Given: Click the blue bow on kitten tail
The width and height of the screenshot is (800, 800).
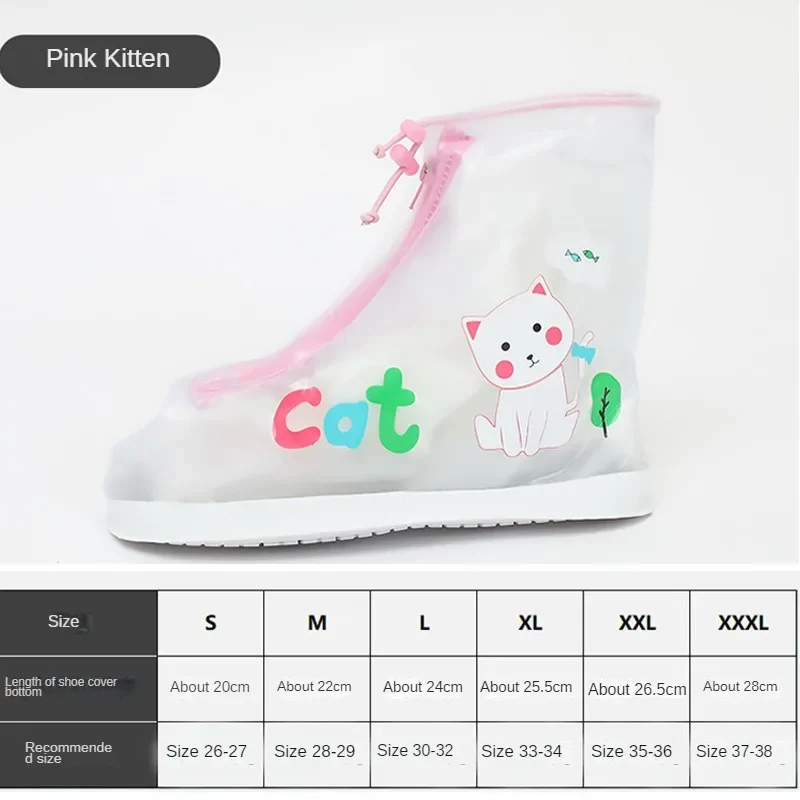Looking at the screenshot, I should 582,352.
